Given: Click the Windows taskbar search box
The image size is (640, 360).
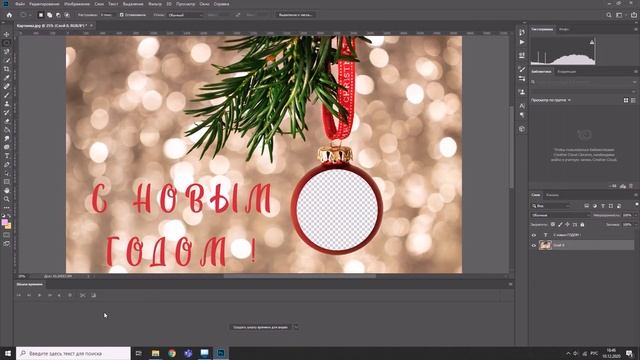Looking at the screenshot, I should 73,353.
